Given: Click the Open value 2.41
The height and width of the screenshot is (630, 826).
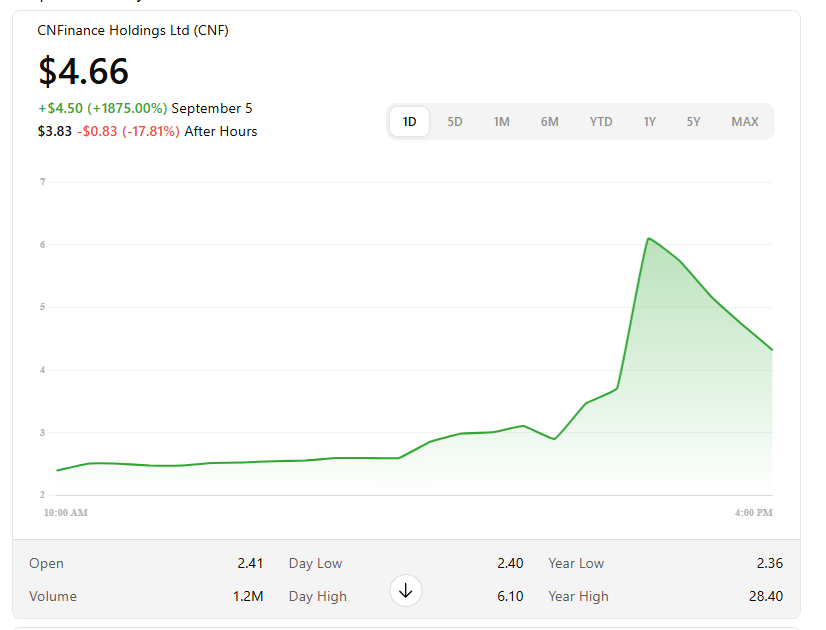Looking at the screenshot, I should [250, 563].
